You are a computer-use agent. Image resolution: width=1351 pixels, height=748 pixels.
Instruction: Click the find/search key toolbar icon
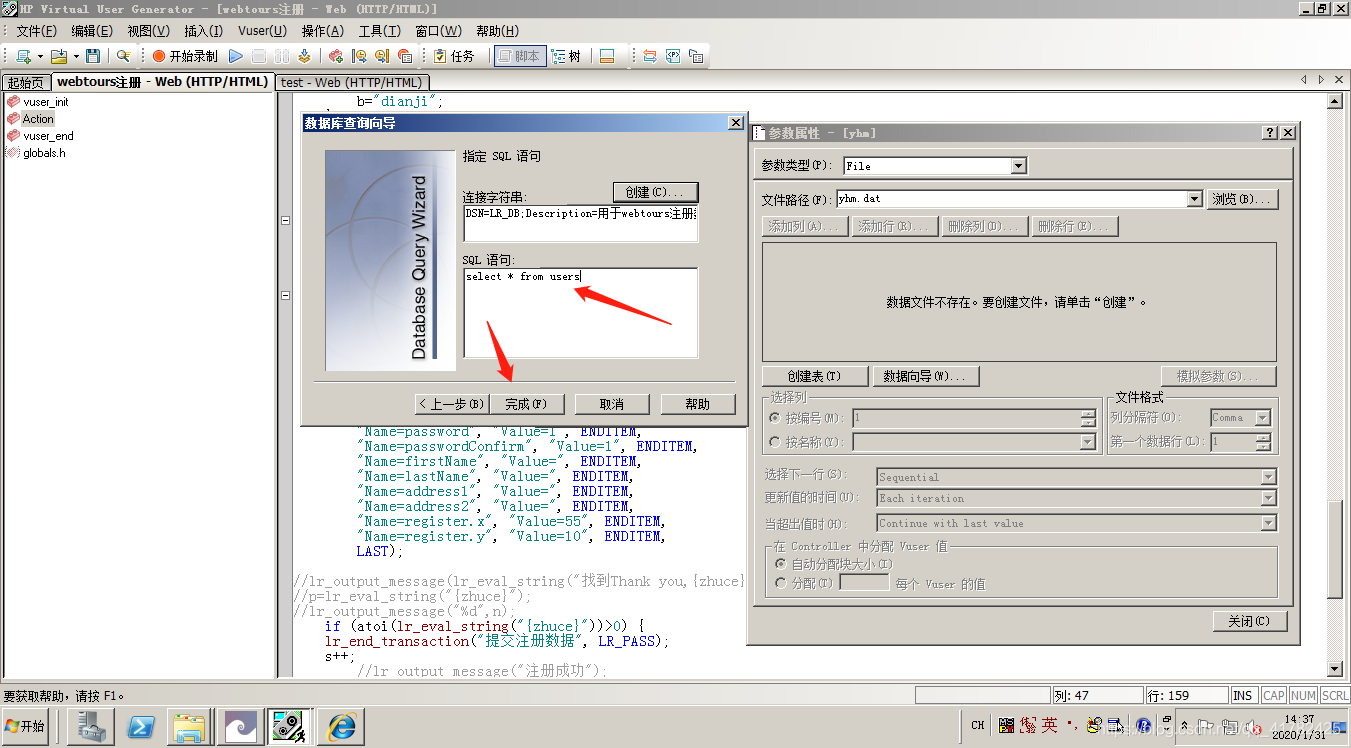pos(124,56)
